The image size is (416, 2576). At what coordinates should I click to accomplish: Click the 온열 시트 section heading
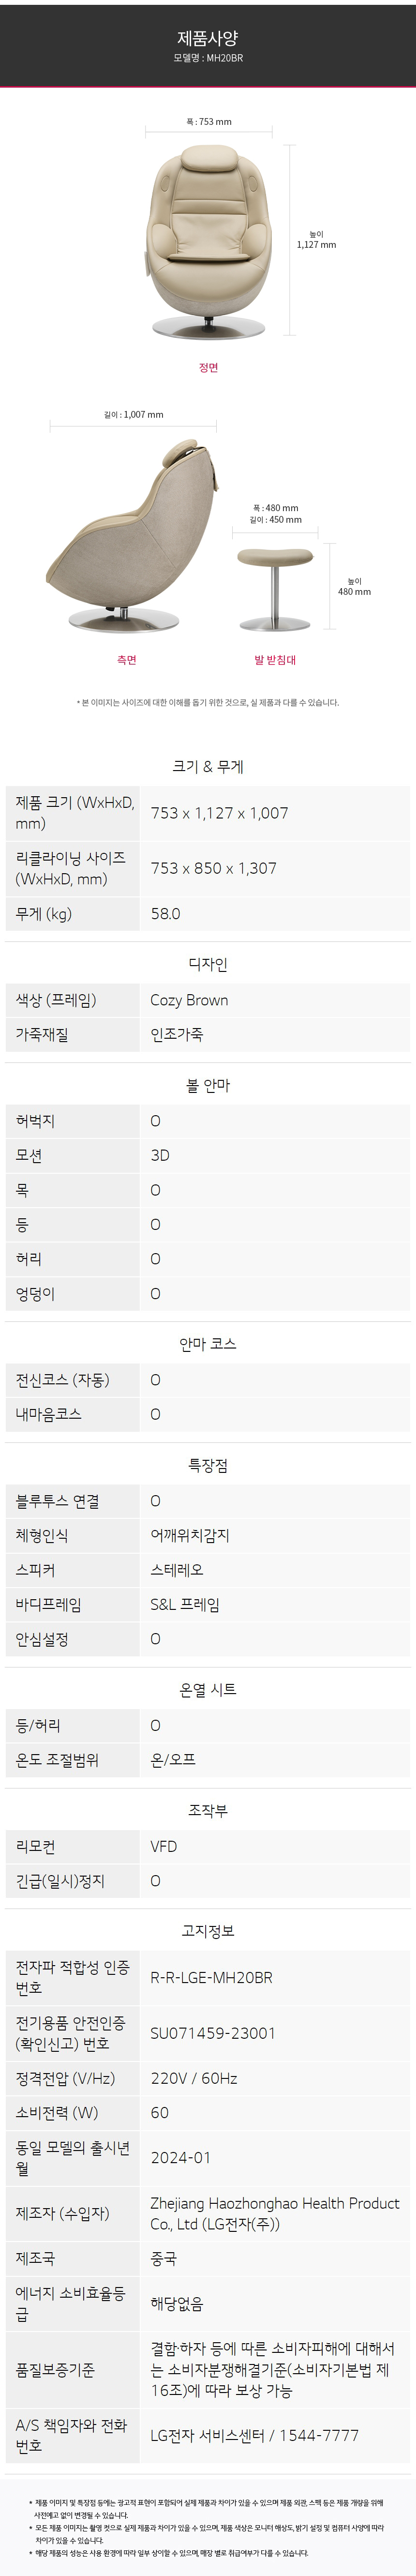click(x=208, y=1690)
